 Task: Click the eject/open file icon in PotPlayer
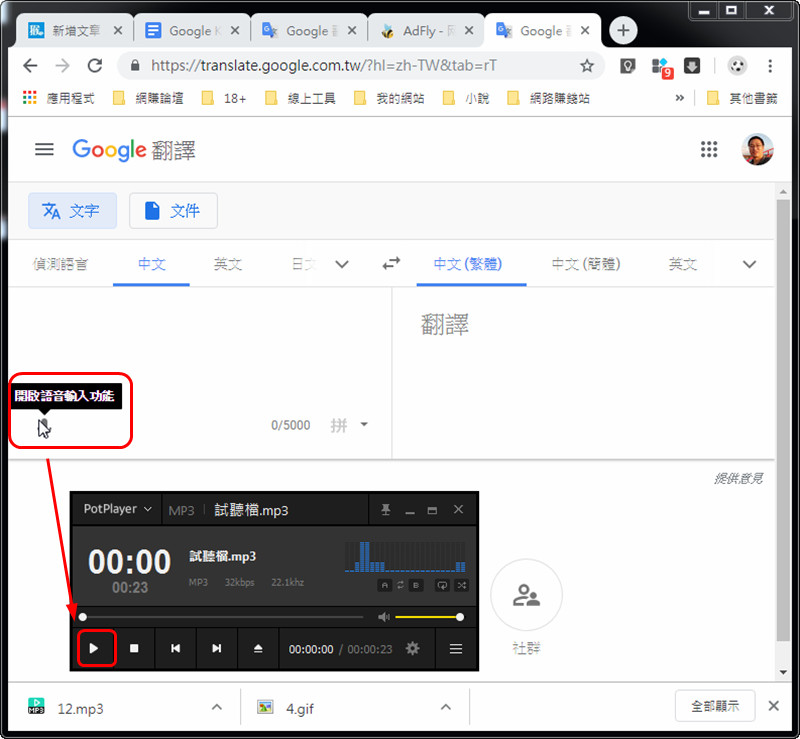coord(258,648)
